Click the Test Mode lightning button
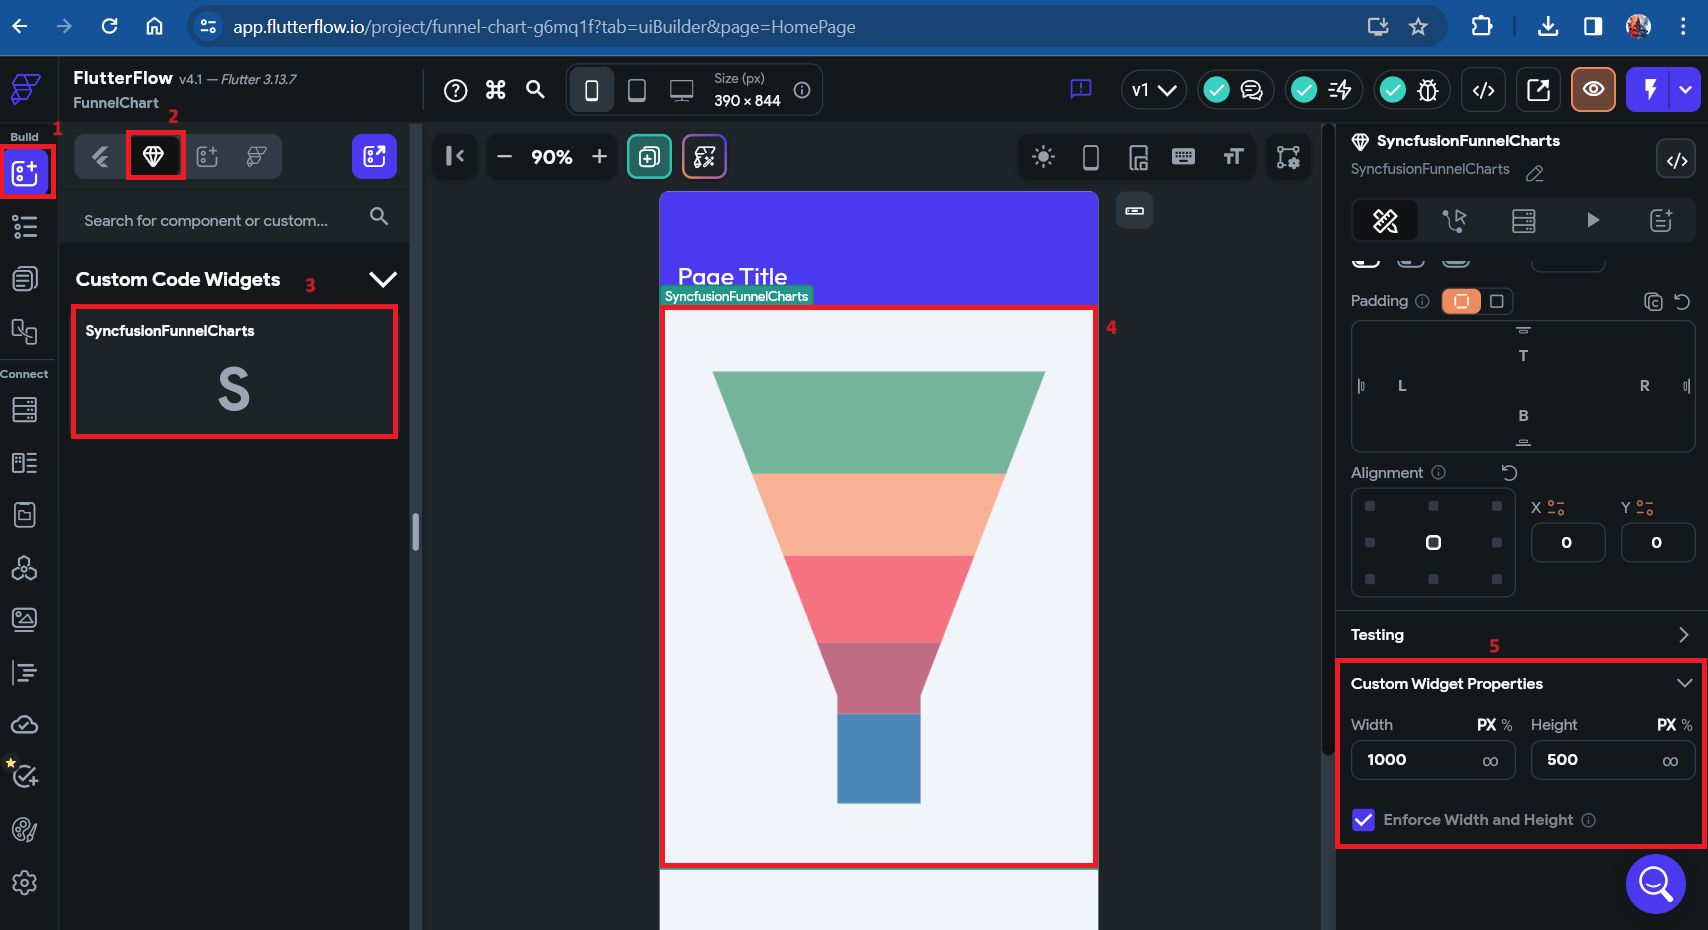The image size is (1708, 930). coord(1651,90)
